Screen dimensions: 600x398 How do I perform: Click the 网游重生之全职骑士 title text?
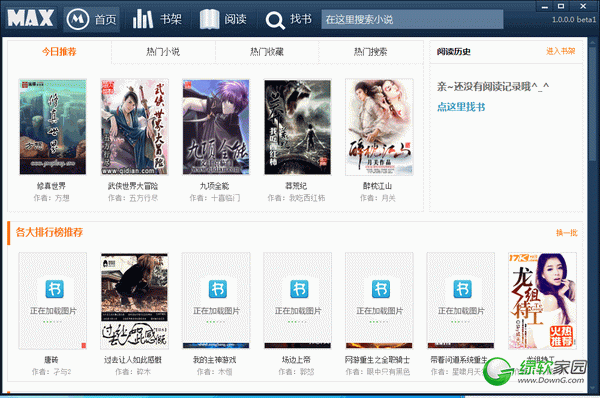pyautogui.click(x=377, y=360)
